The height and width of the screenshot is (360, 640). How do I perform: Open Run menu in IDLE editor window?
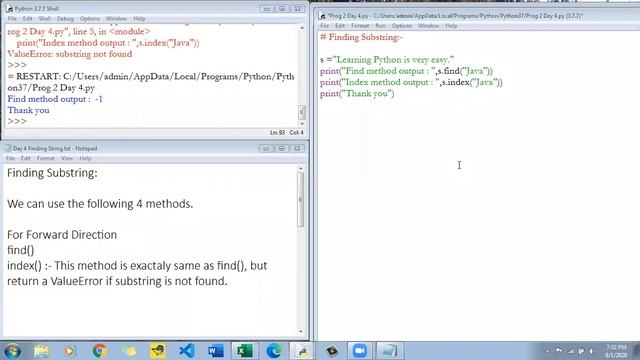tap(380, 26)
